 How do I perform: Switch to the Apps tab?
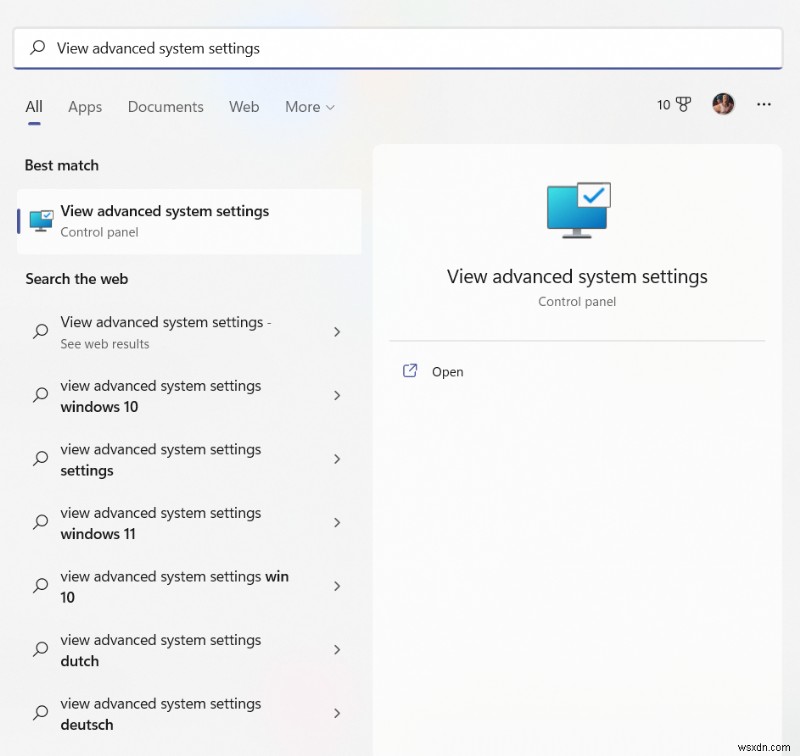(85, 107)
